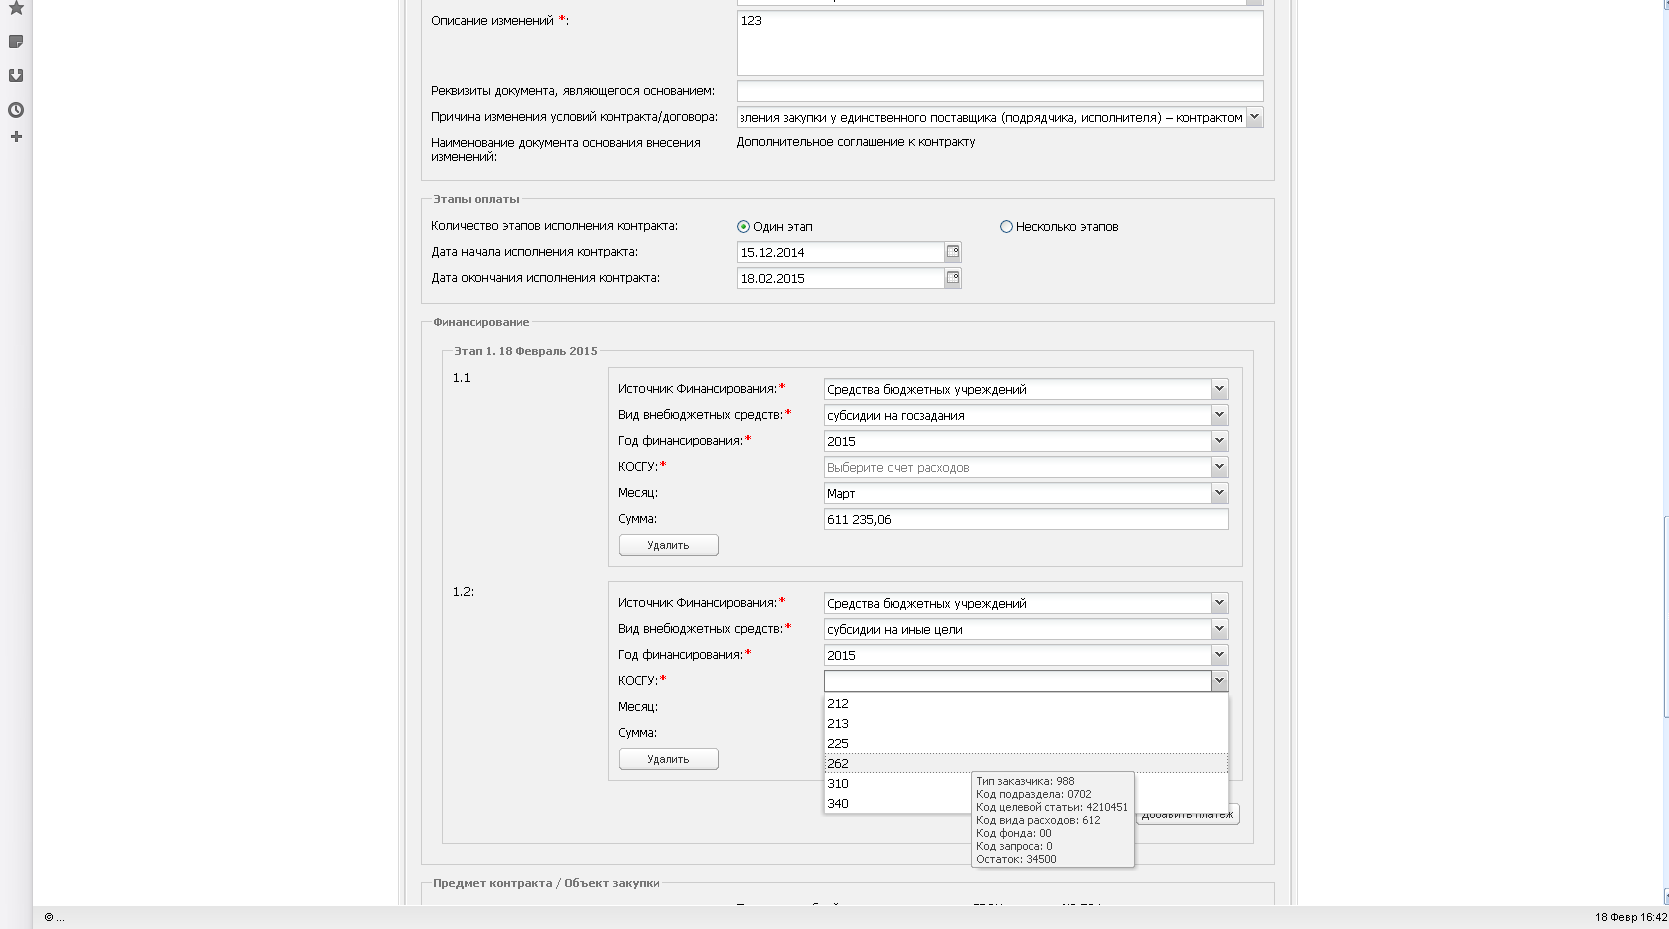Click the 'Финансирование' section heading

[x=481, y=322]
